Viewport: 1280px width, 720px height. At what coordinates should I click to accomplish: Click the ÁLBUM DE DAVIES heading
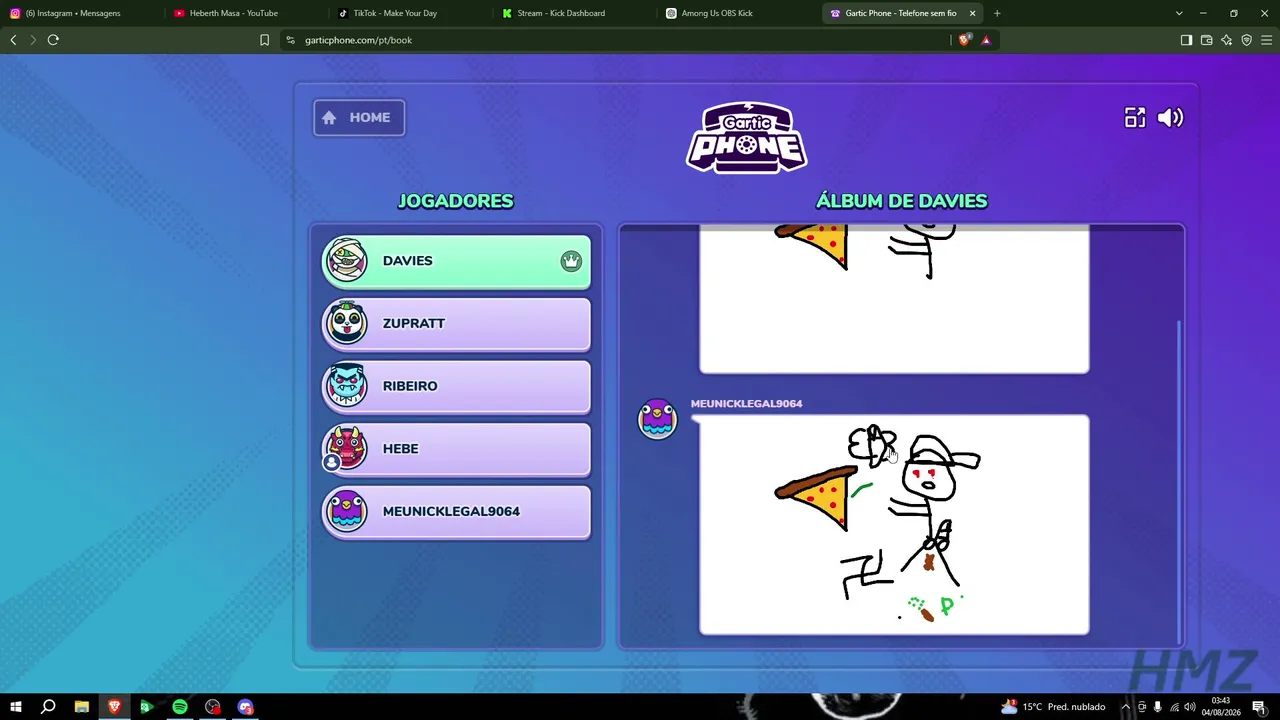coord(902,201)
